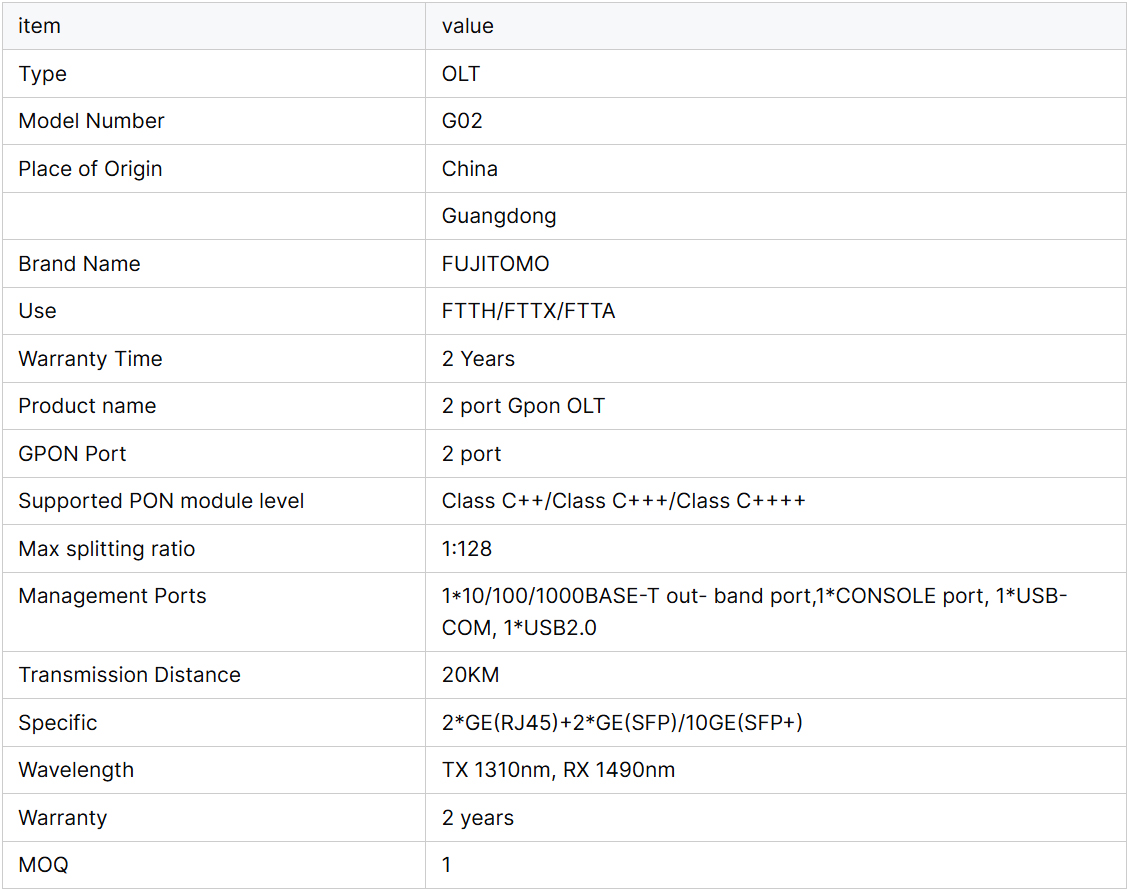Screen dimensions: 1129x890
Task: Click the '2 years' warranty value
Action: (478, 818)
